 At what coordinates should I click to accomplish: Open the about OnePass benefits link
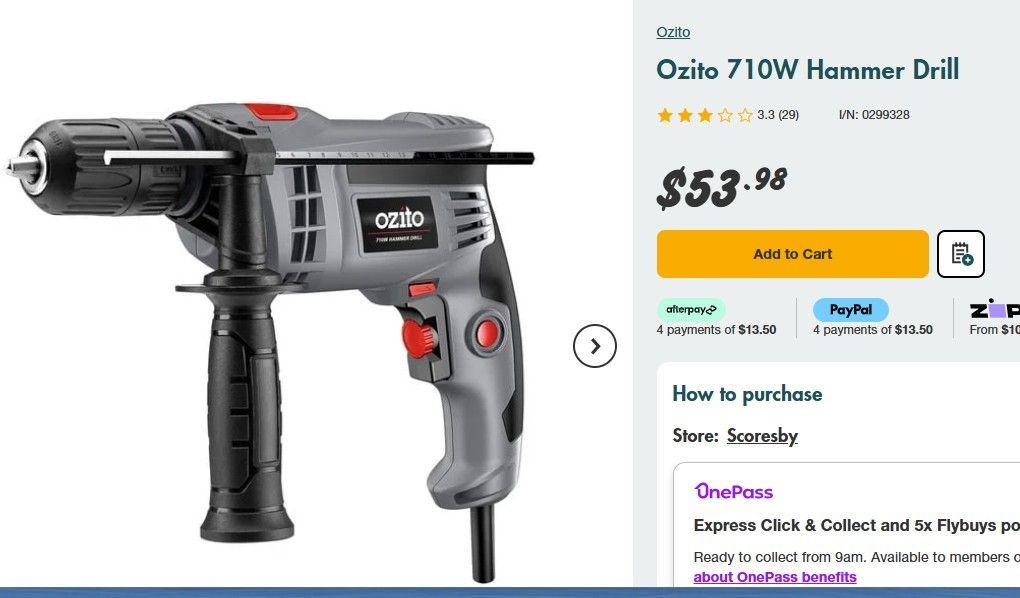point(775,577)
